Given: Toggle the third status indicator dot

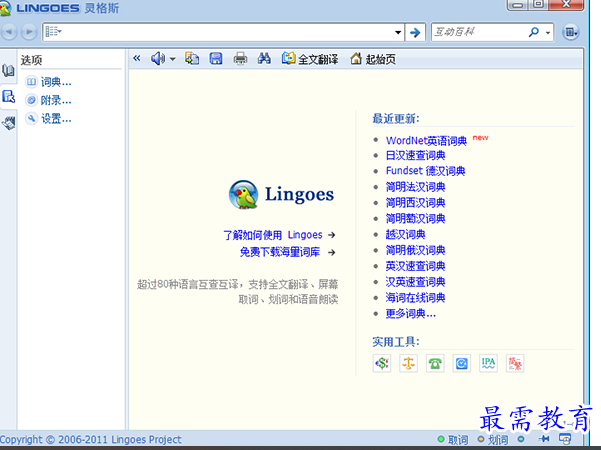Looking at the screenshot, I should (521, 439).
